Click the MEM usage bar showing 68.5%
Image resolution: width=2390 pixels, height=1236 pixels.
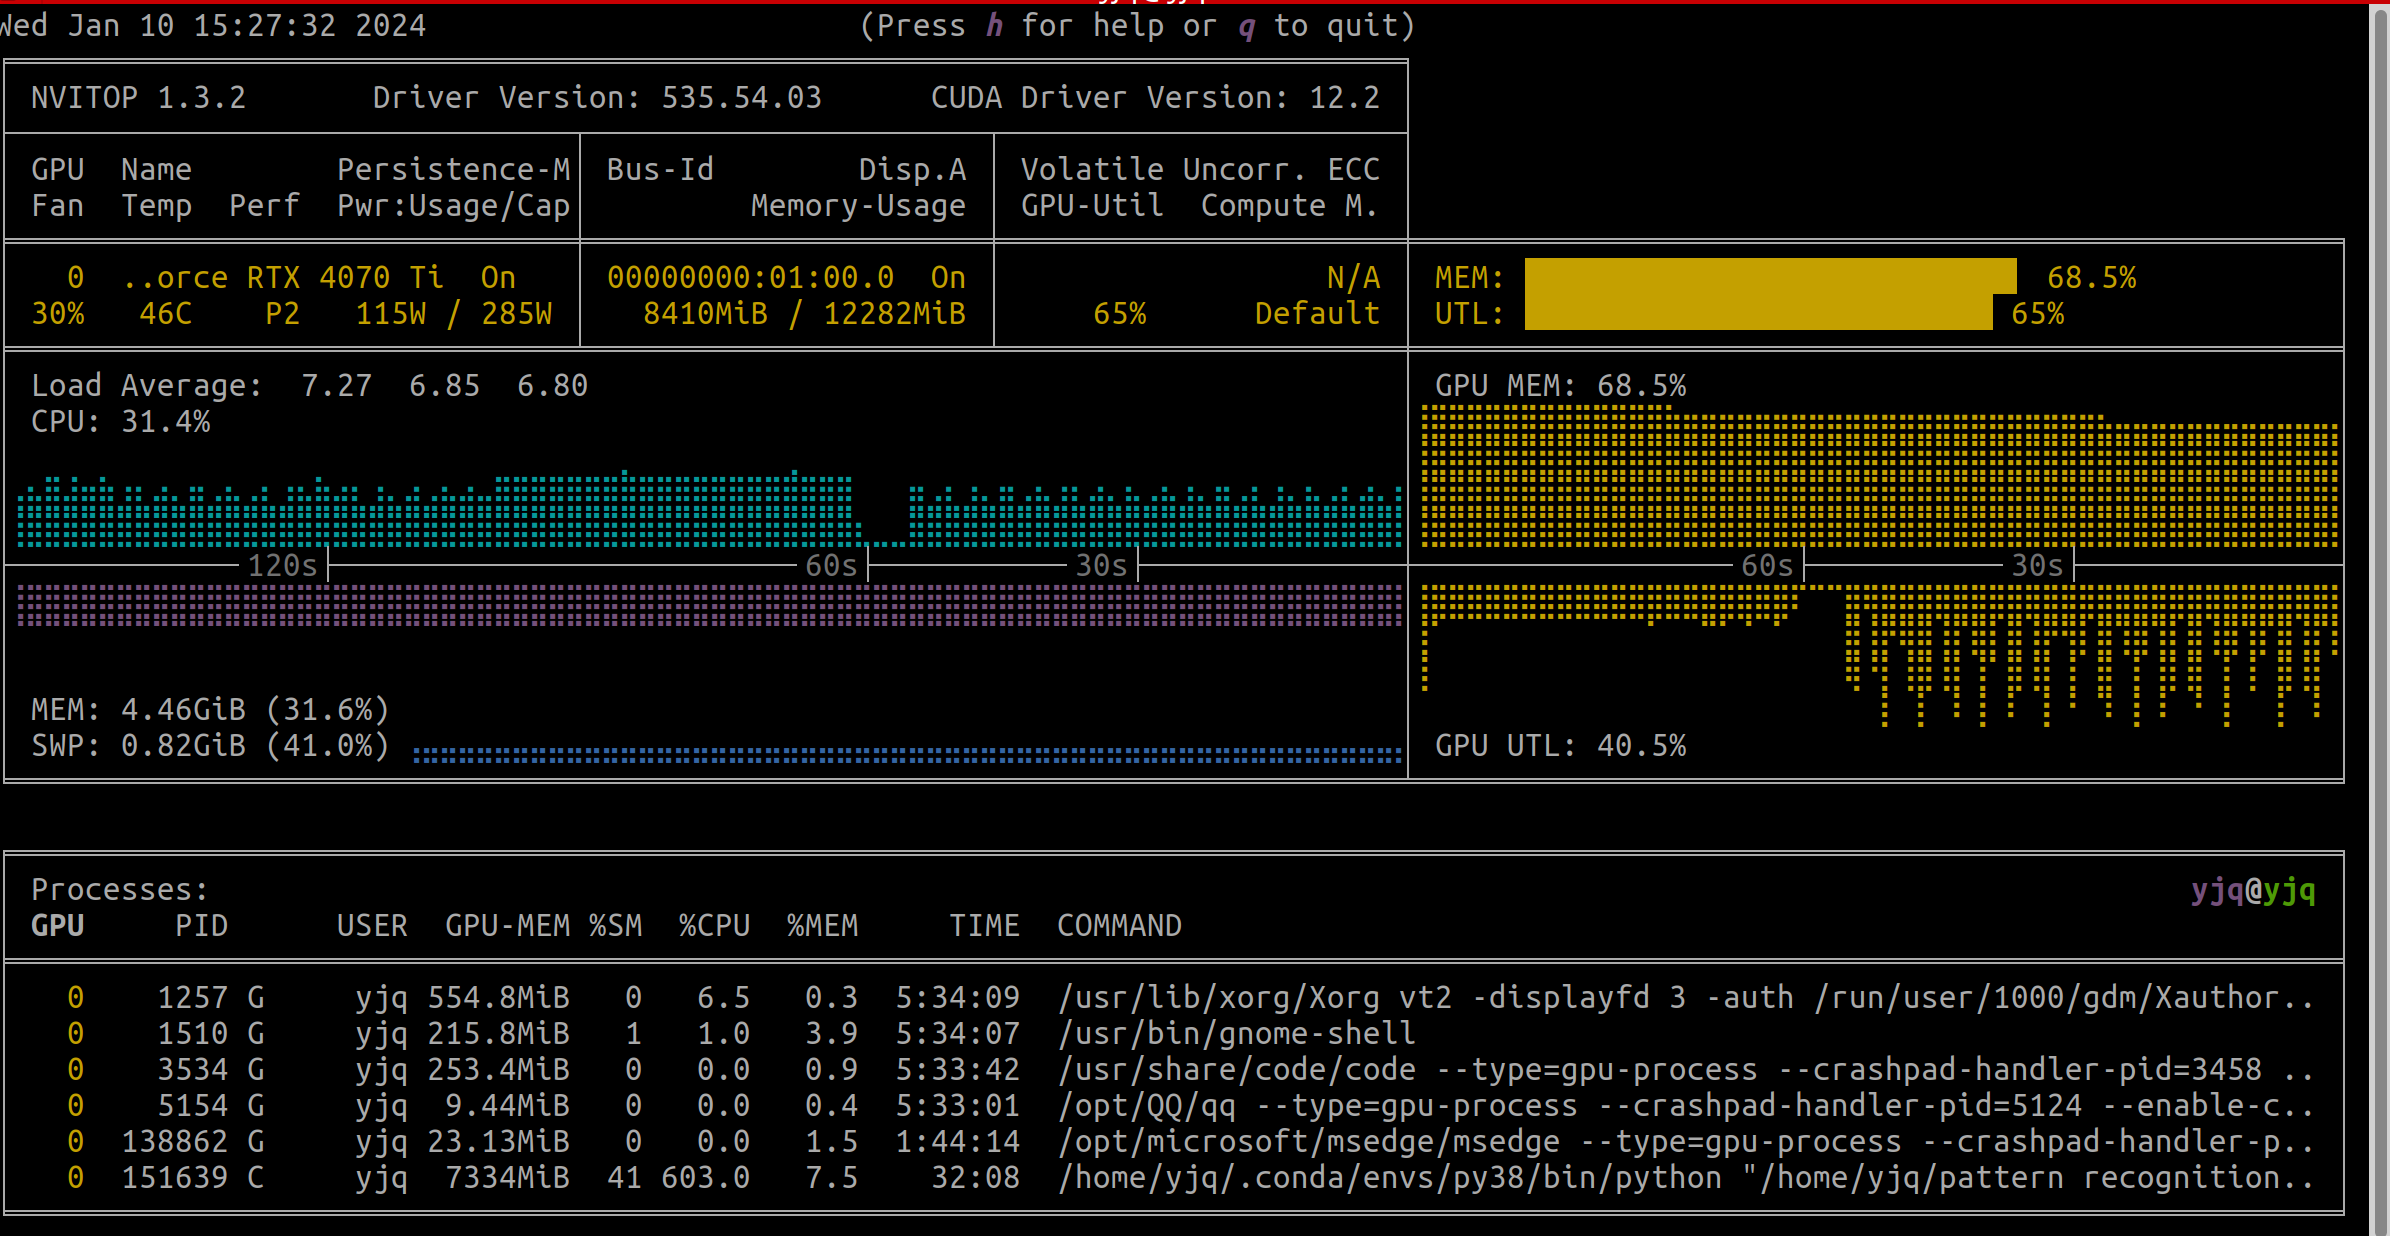(x=1770, y=276)
